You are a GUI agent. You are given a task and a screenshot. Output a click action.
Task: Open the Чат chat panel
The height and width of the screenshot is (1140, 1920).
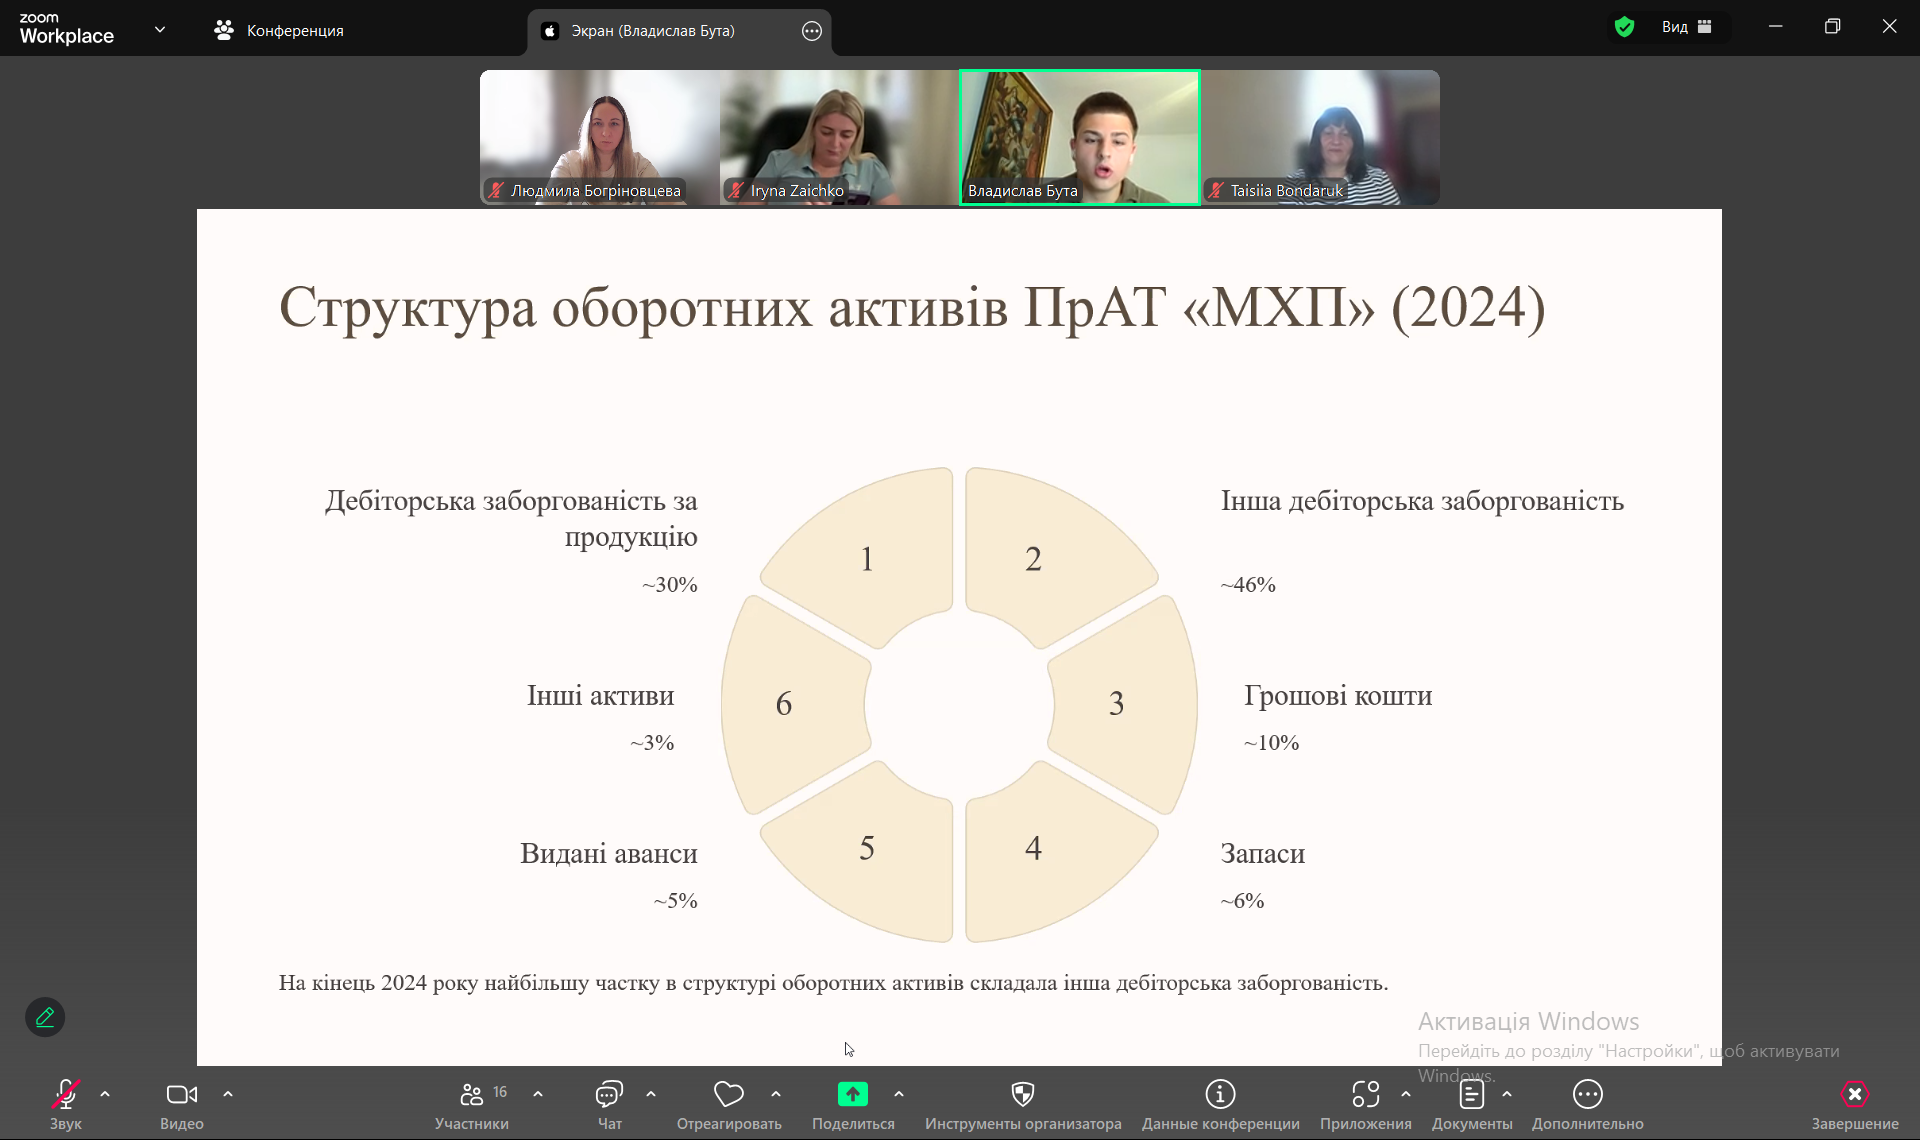[x=609, y=1095]
